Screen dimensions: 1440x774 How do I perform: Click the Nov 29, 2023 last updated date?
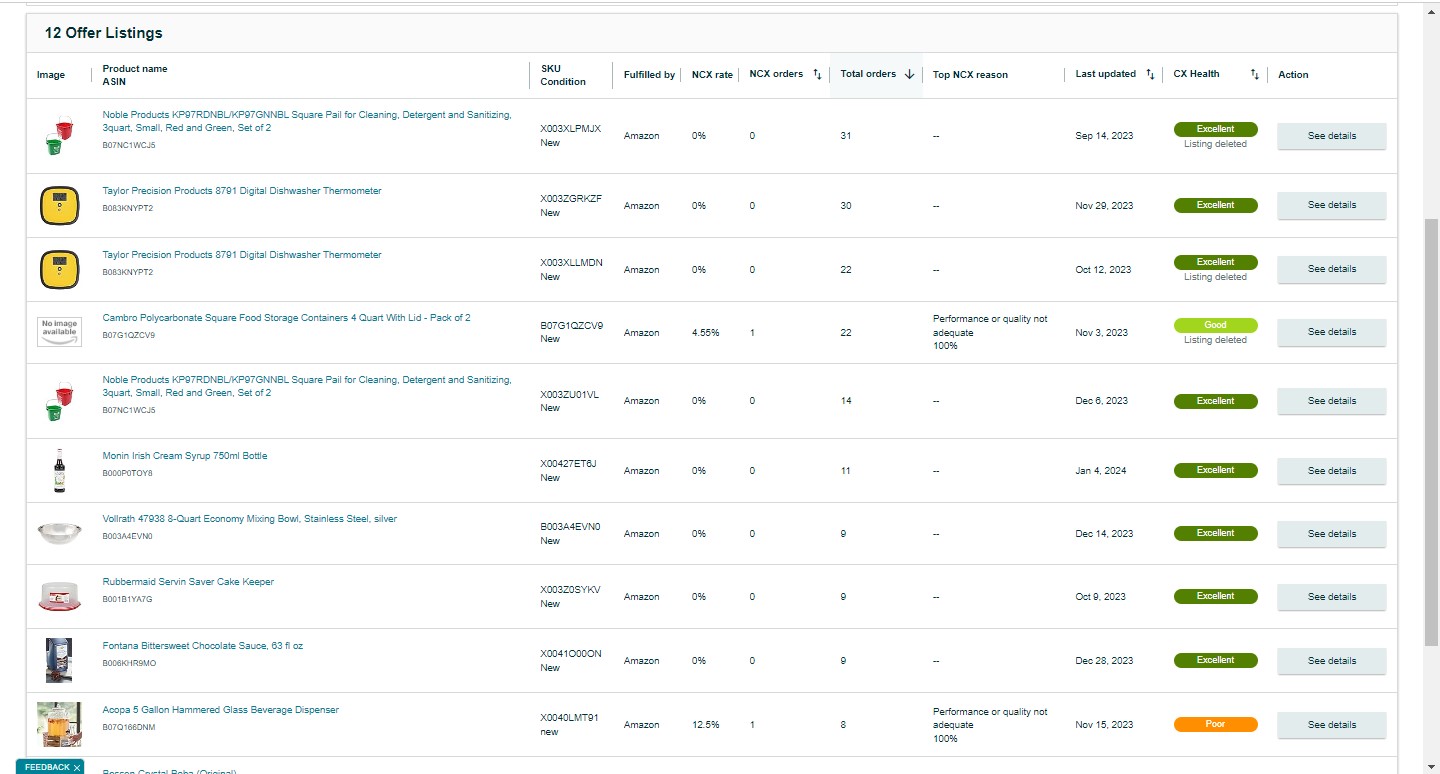pyautogui.click(x=1104, y=206)
